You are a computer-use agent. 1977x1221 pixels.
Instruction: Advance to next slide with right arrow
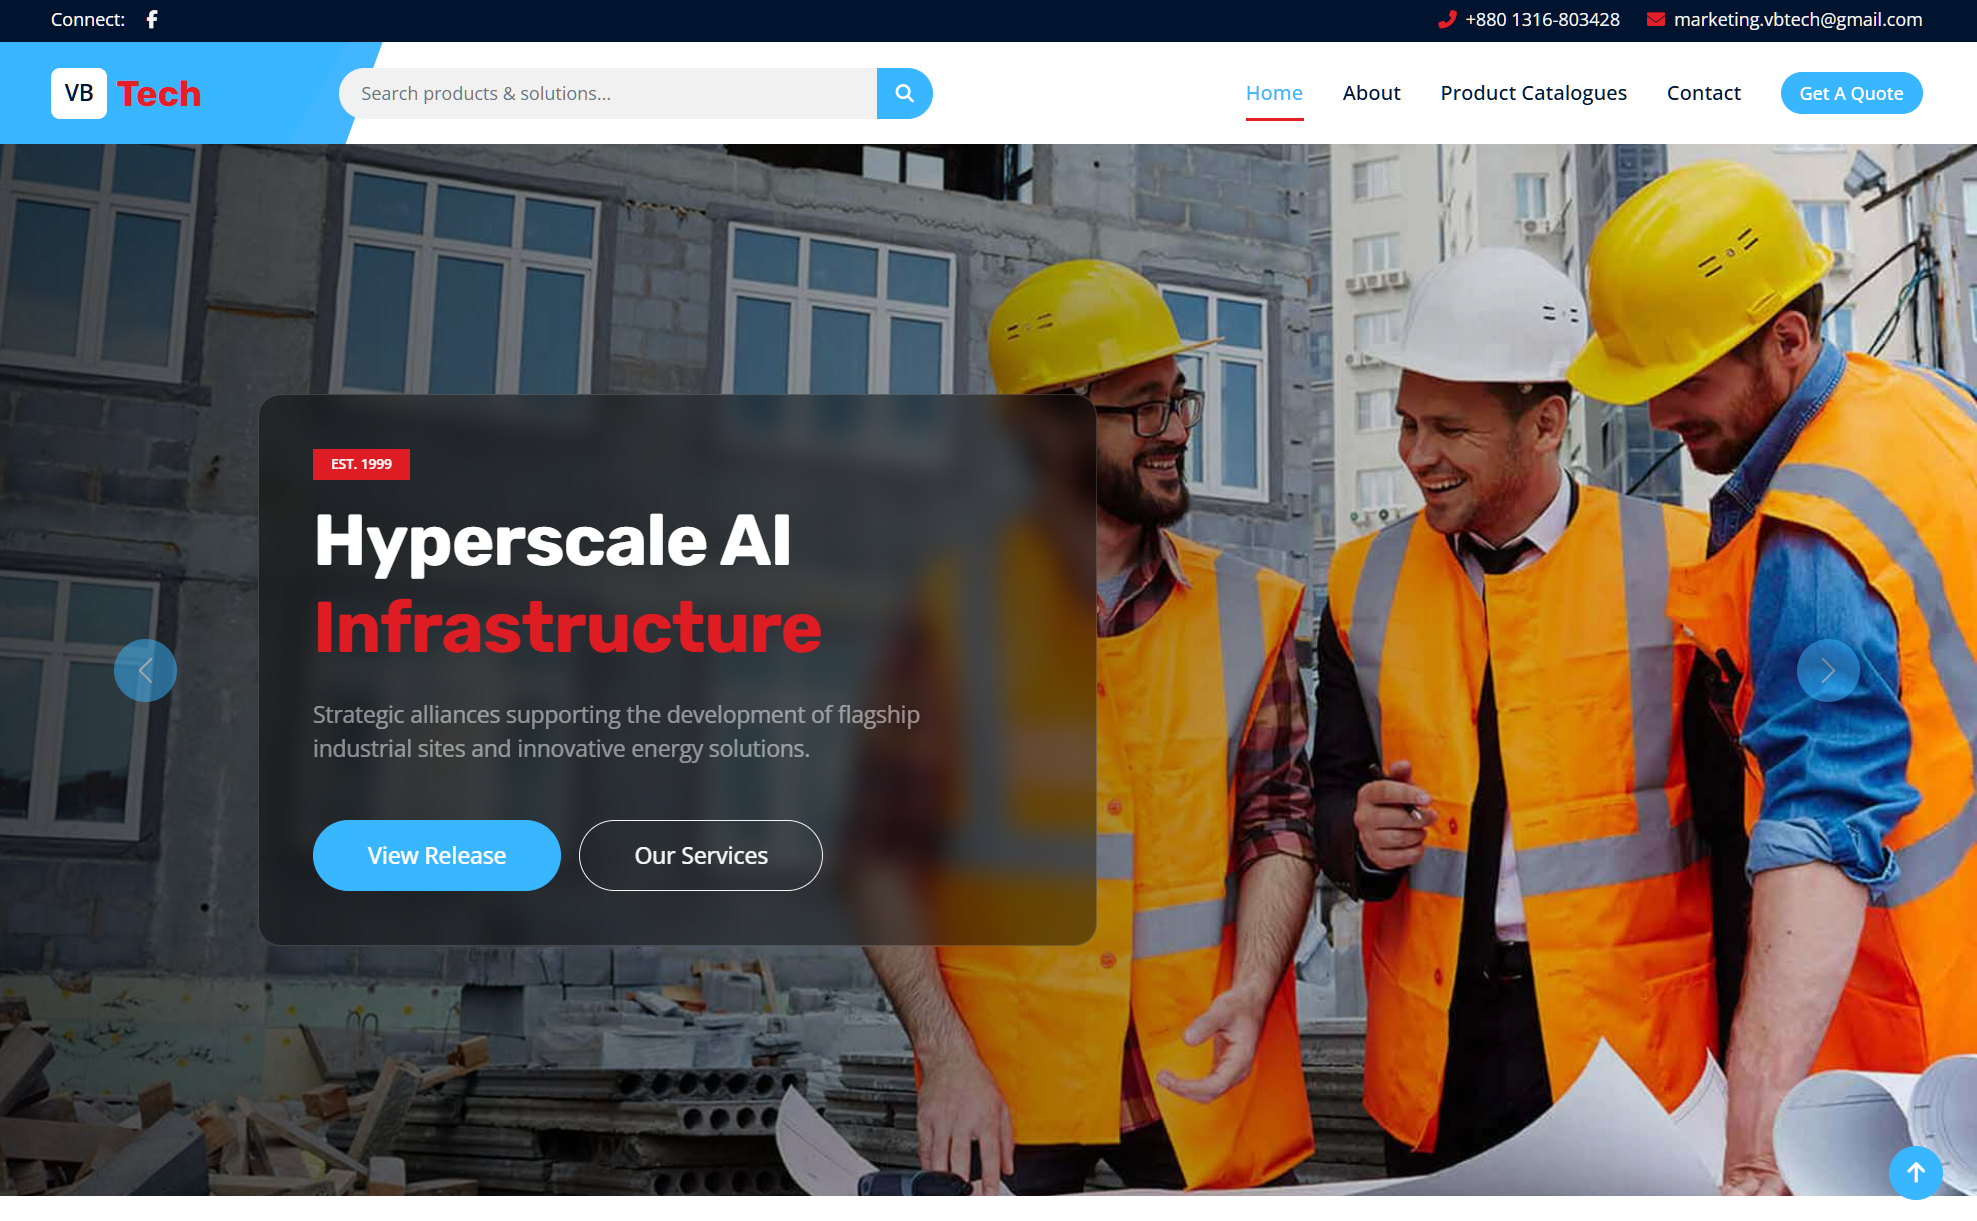point(1828,670)
